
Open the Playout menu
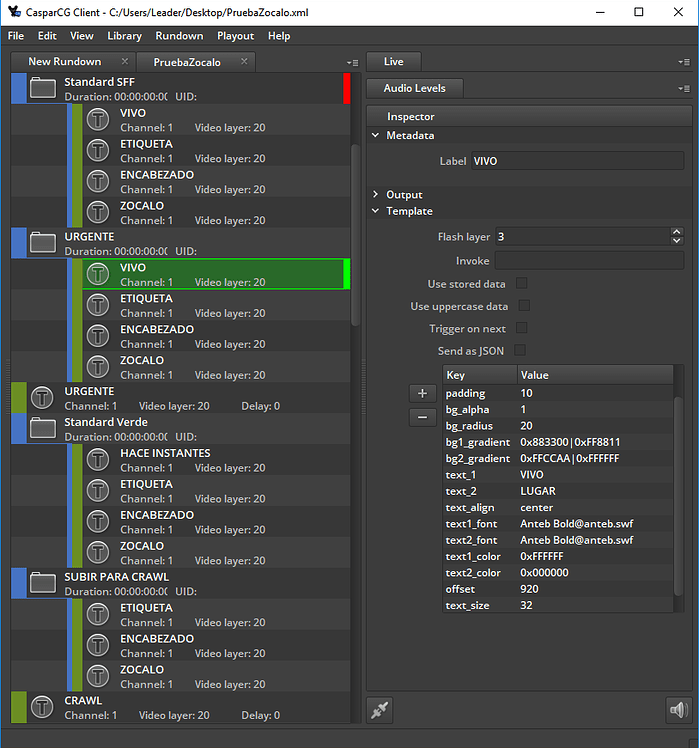point(235,36)
